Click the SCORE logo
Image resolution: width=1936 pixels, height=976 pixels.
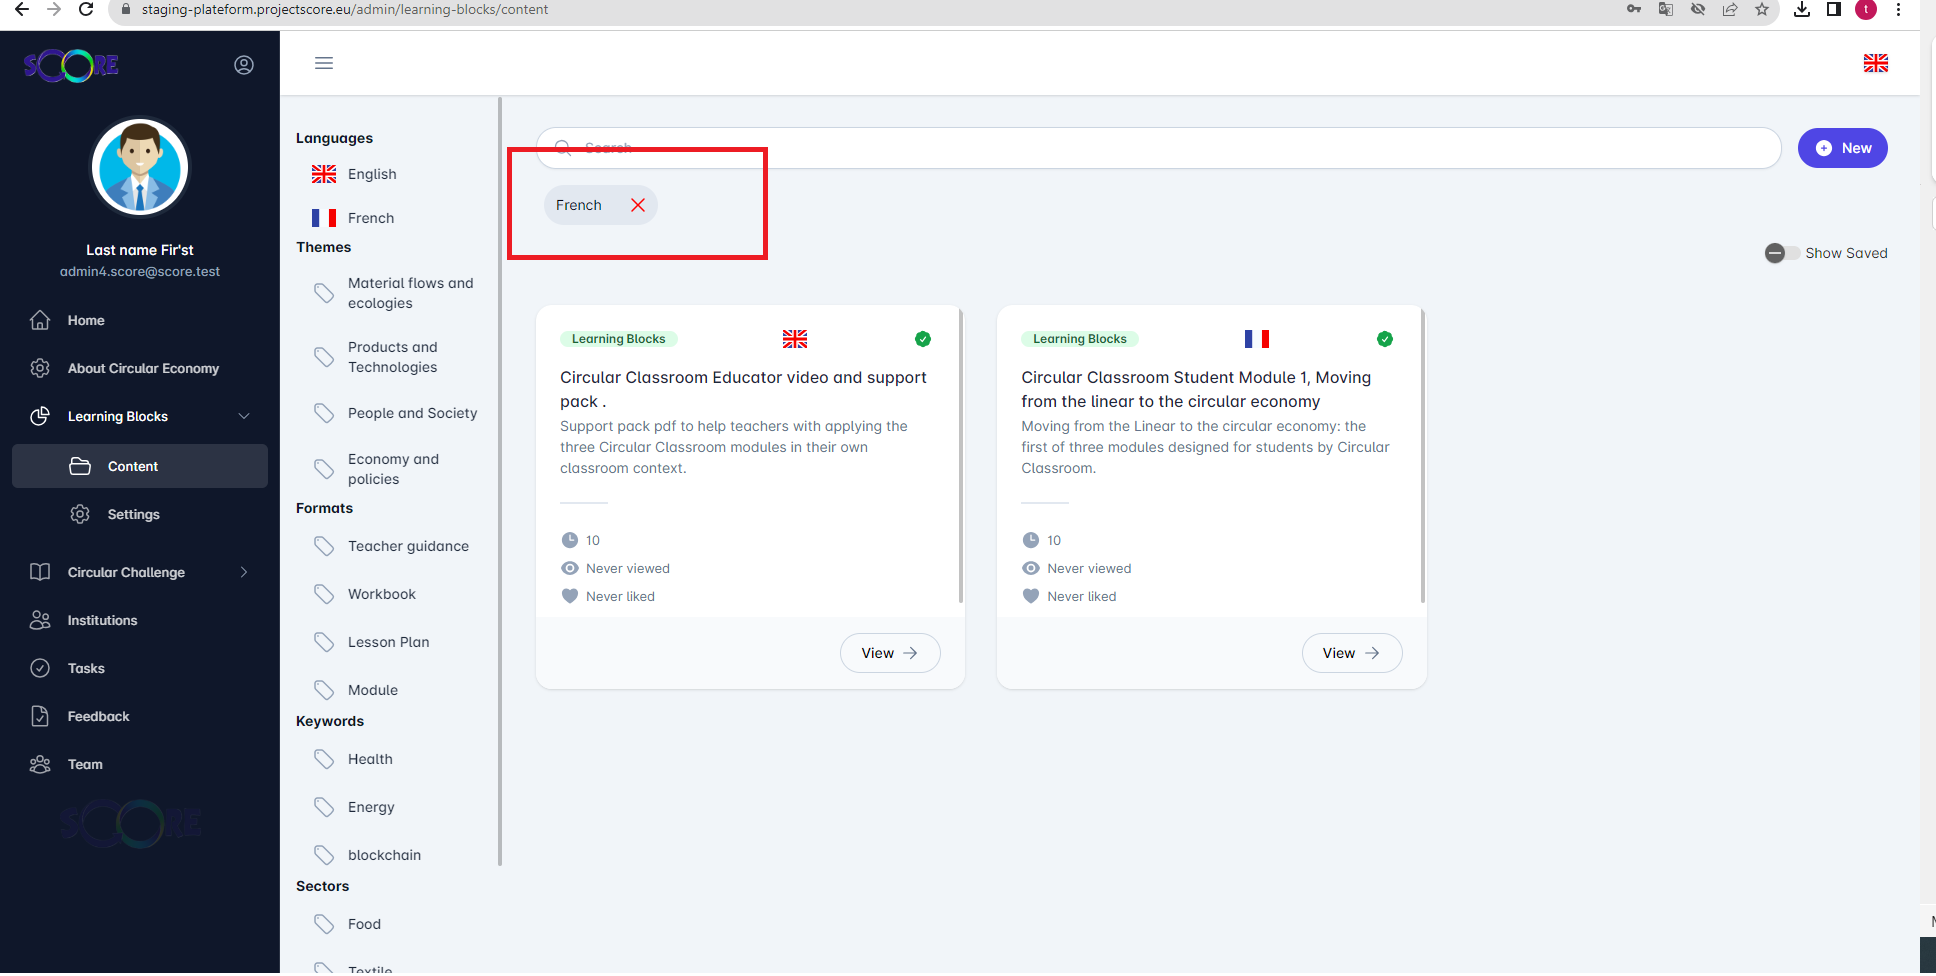coord(71,66)
